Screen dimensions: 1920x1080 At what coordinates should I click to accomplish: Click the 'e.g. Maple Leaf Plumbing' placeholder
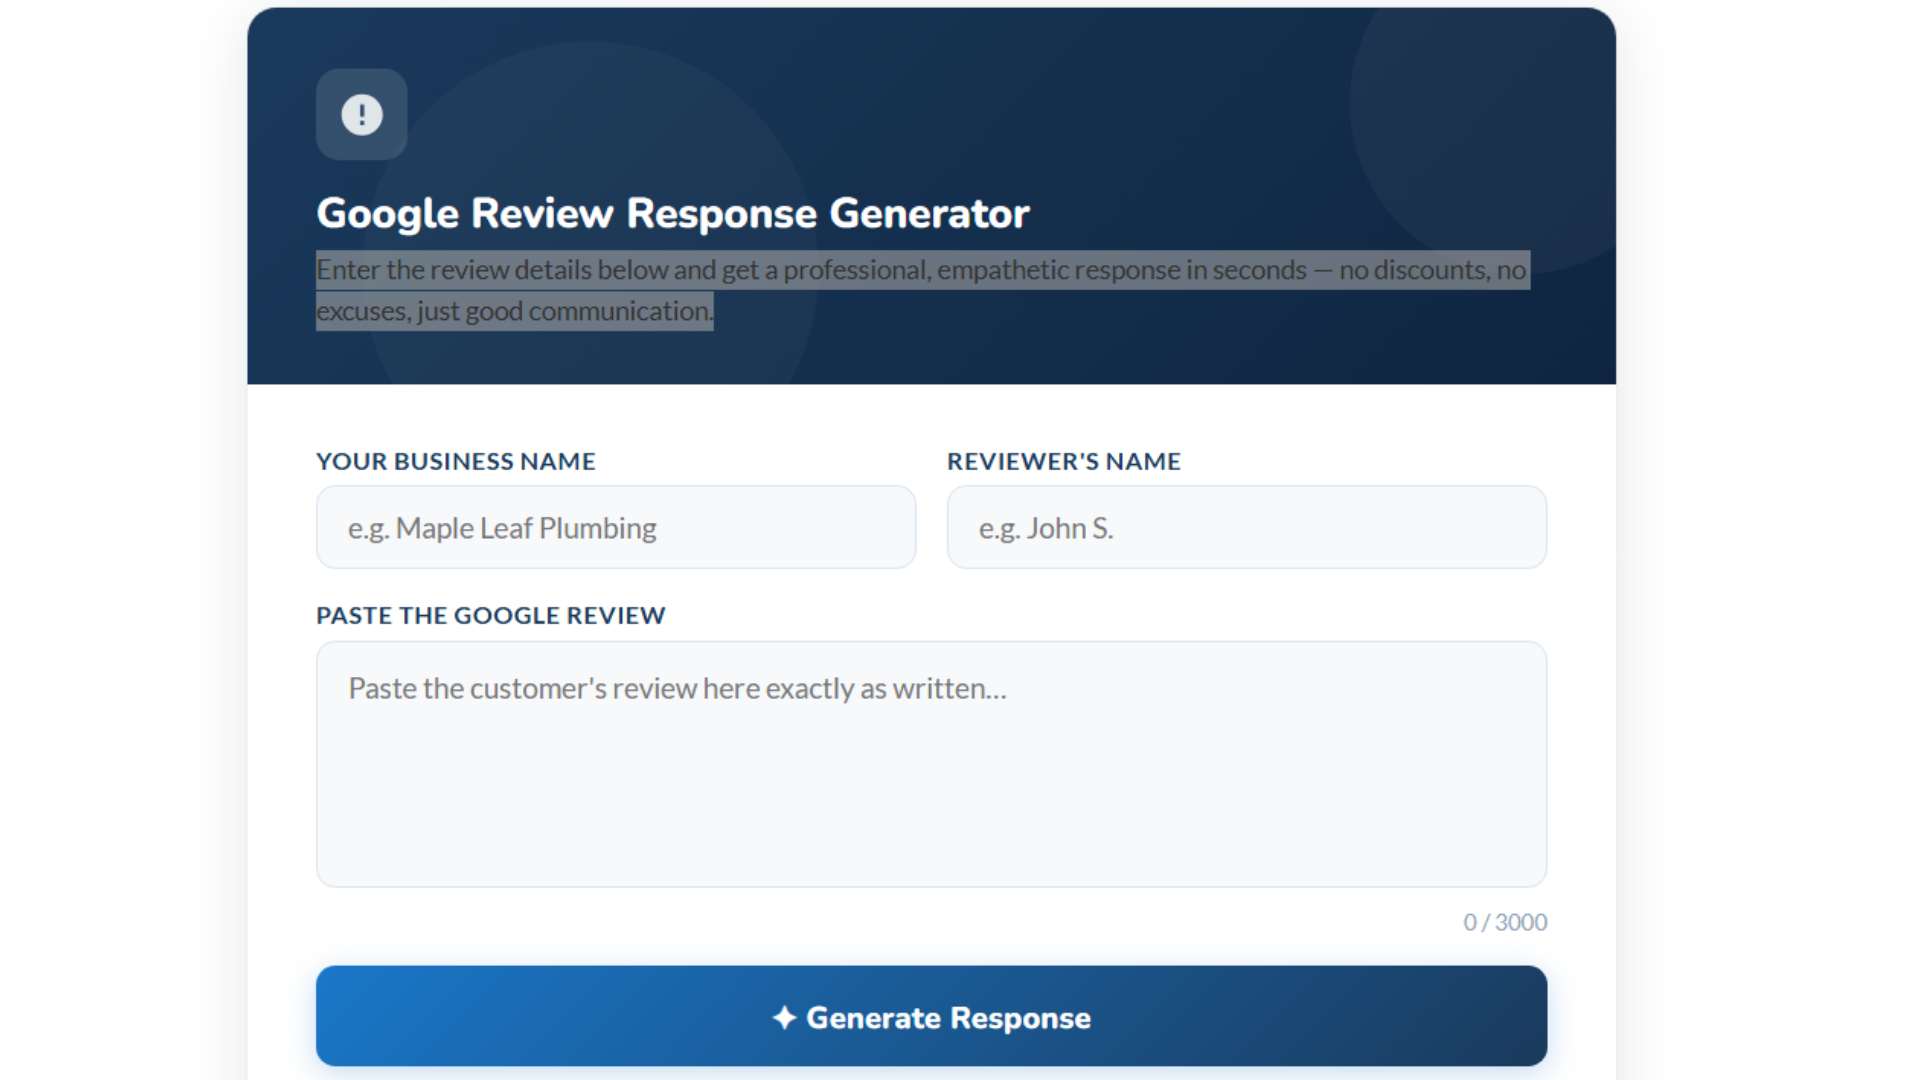[501, 528]
